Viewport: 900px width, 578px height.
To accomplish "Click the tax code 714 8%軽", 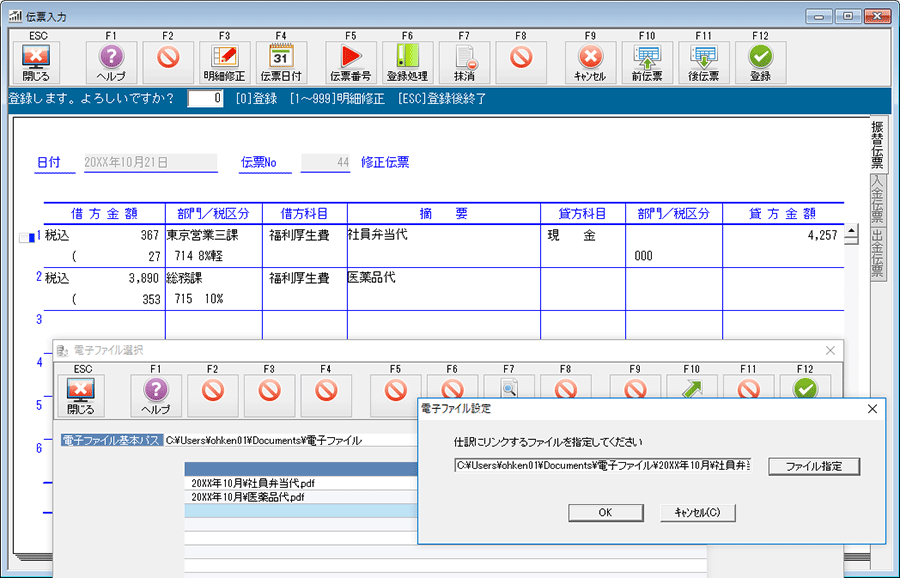I will pos(199,256).
